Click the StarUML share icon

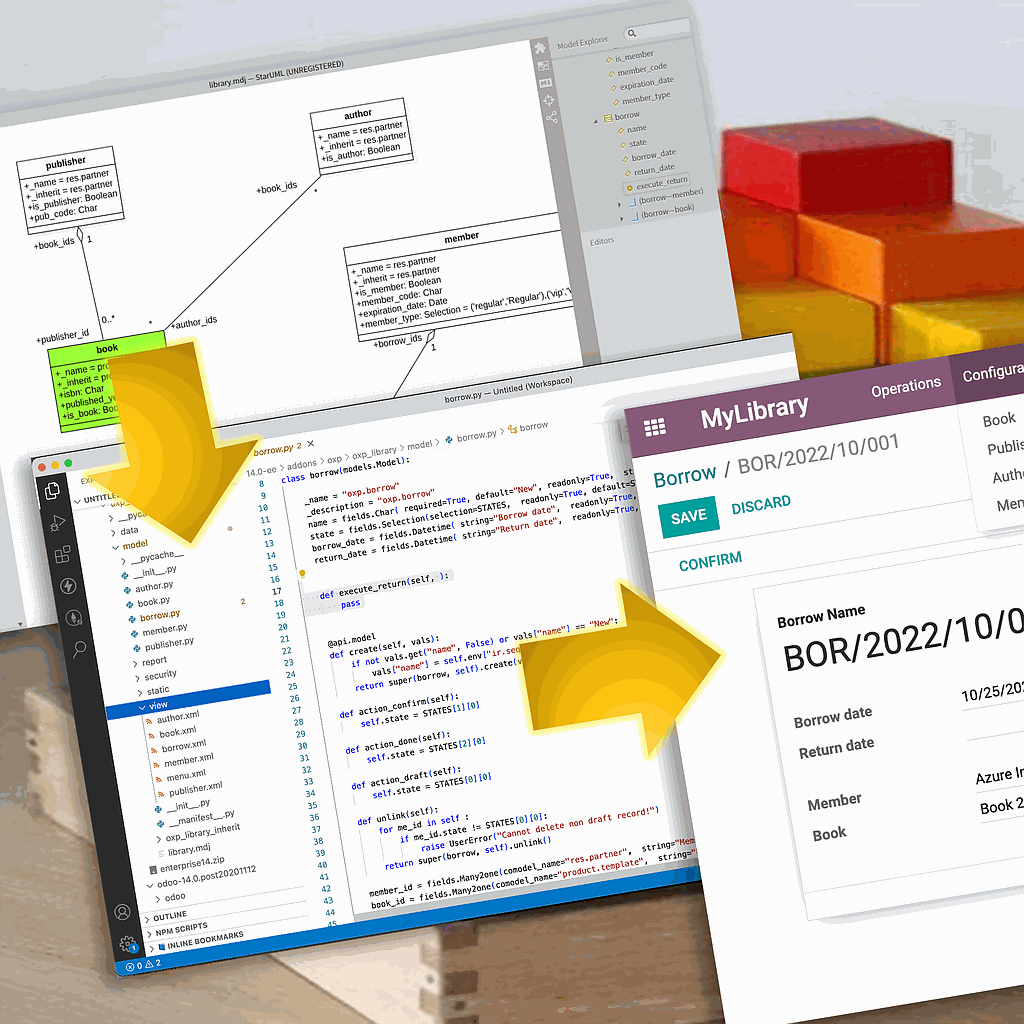(x=552, y=118)
